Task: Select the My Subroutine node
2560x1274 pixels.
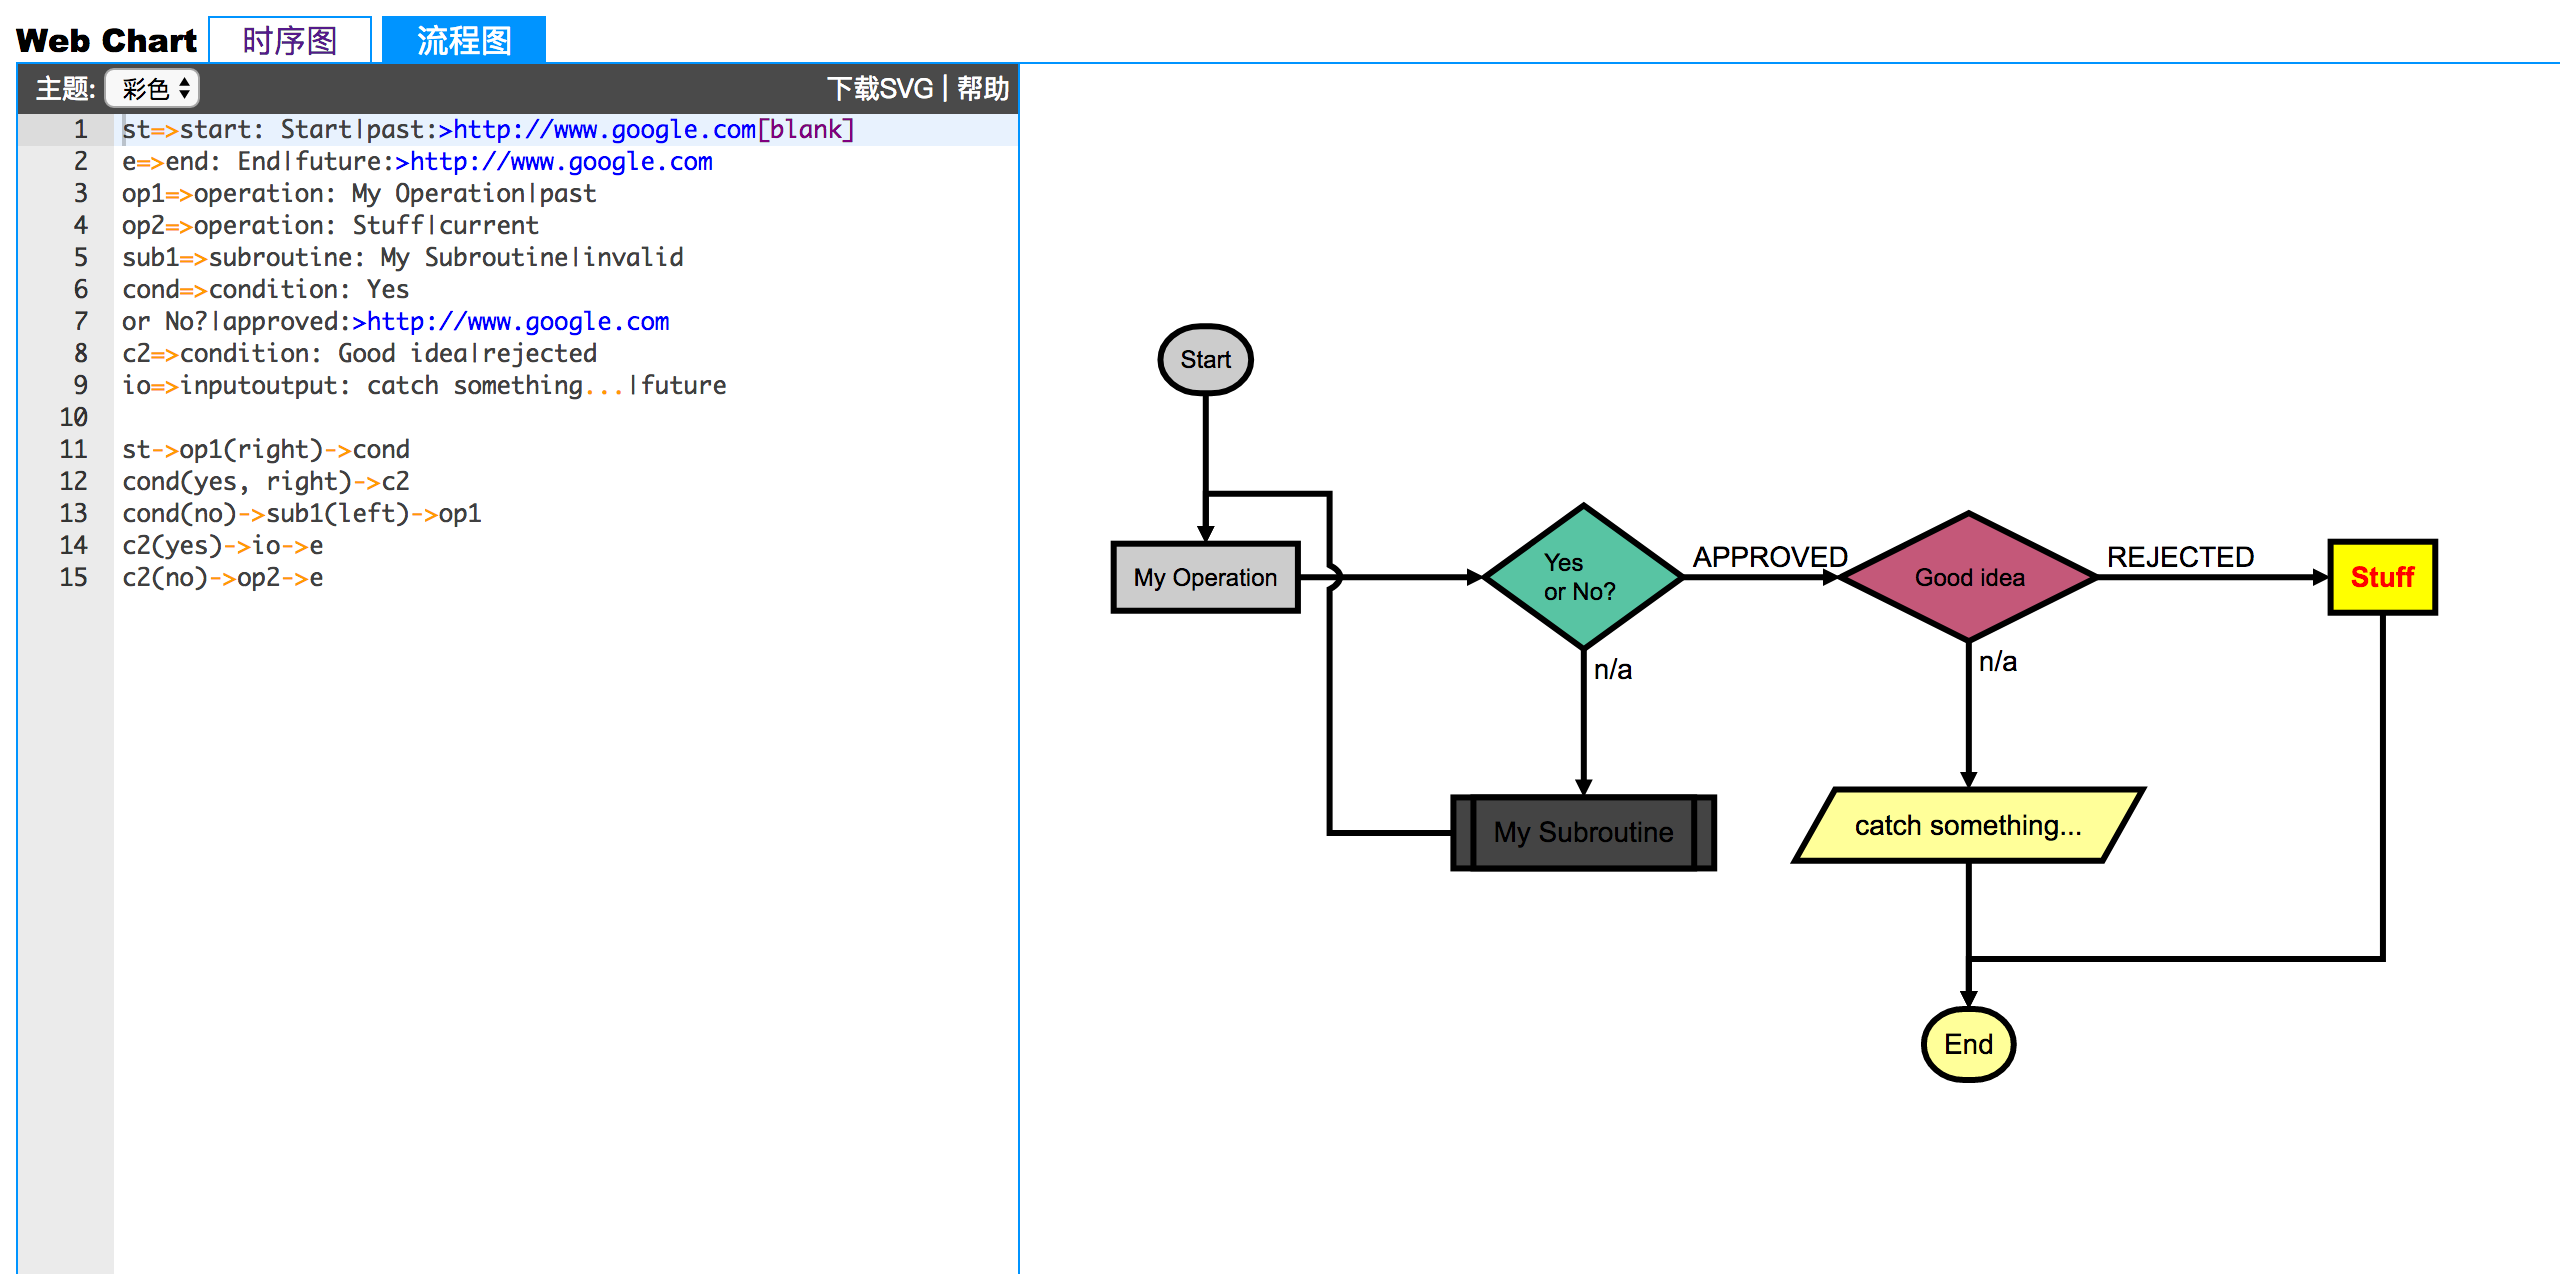Action: (x=1583, y=832)
